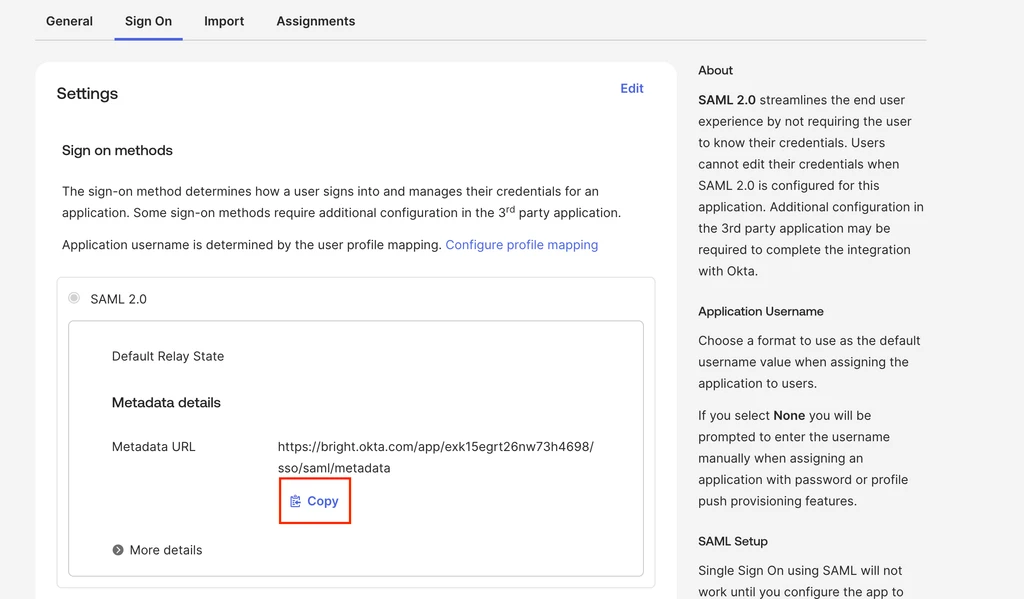
Task: Go to the Assignments tab
Action: coord(315,21)
